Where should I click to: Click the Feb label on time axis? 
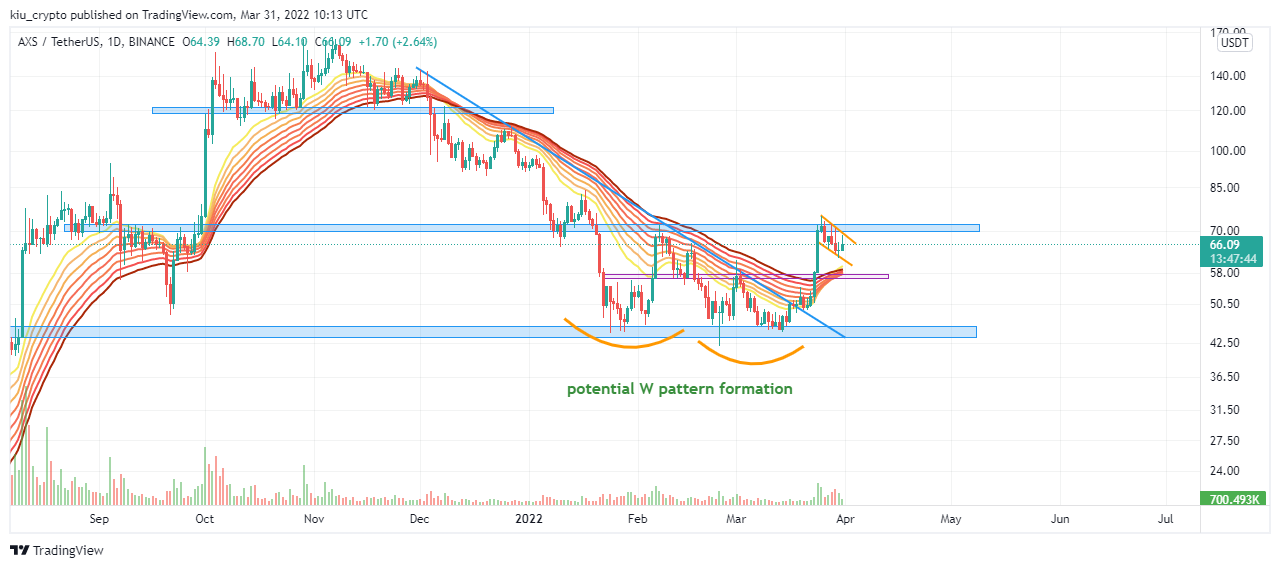(637, 519)
